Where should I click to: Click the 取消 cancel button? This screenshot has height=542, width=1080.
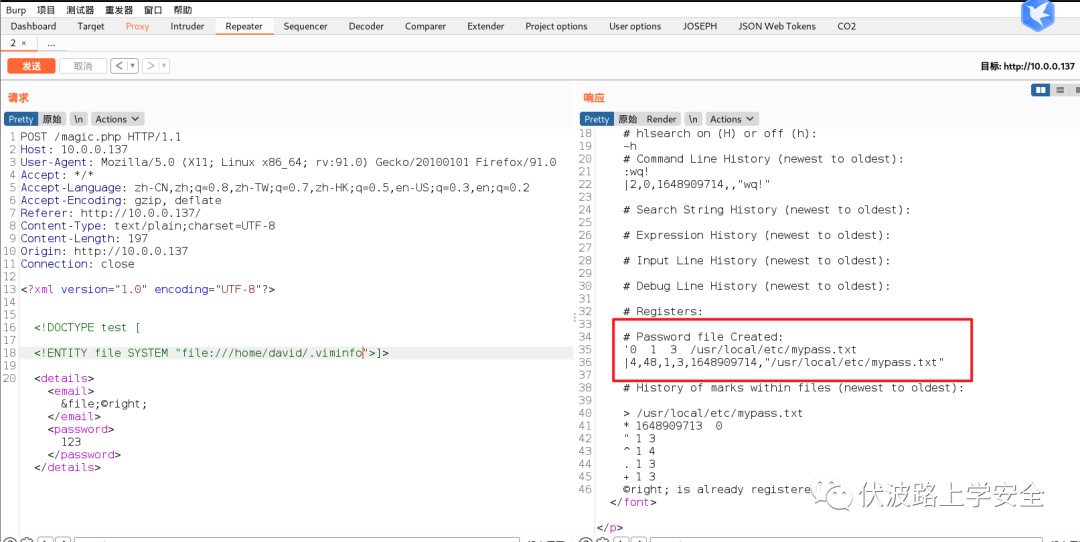83,66
